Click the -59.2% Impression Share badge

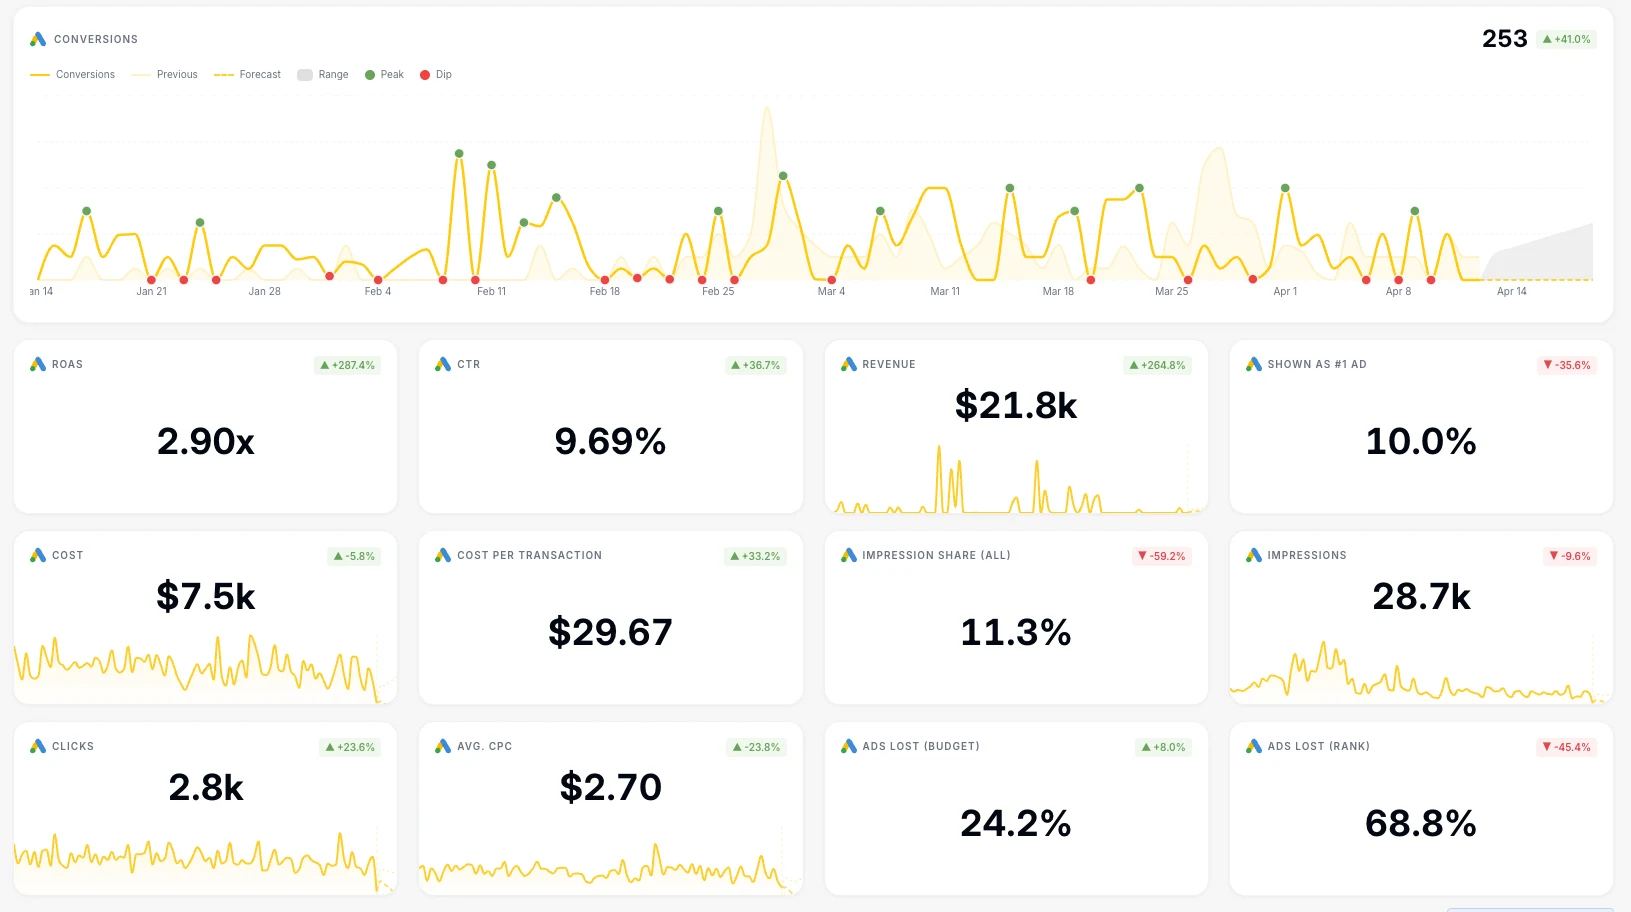pyautogui.click(x=1161, y=557)
